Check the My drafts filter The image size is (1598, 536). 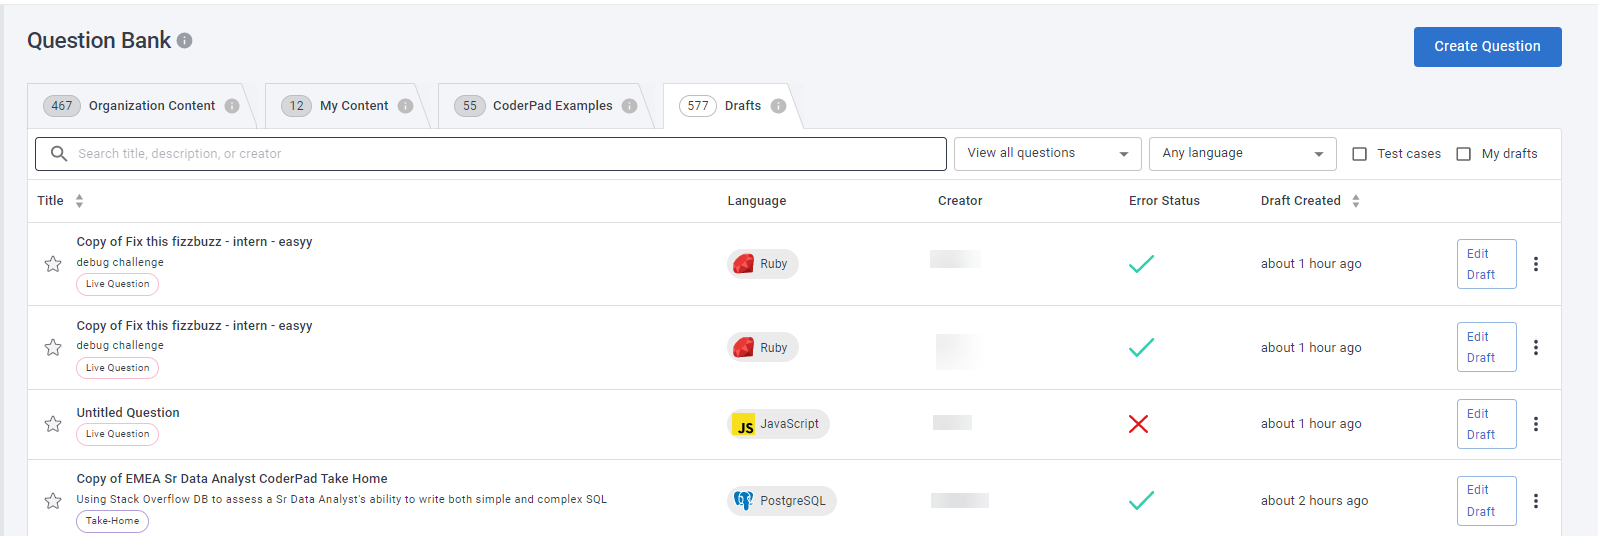click(x=1463, y=154)
